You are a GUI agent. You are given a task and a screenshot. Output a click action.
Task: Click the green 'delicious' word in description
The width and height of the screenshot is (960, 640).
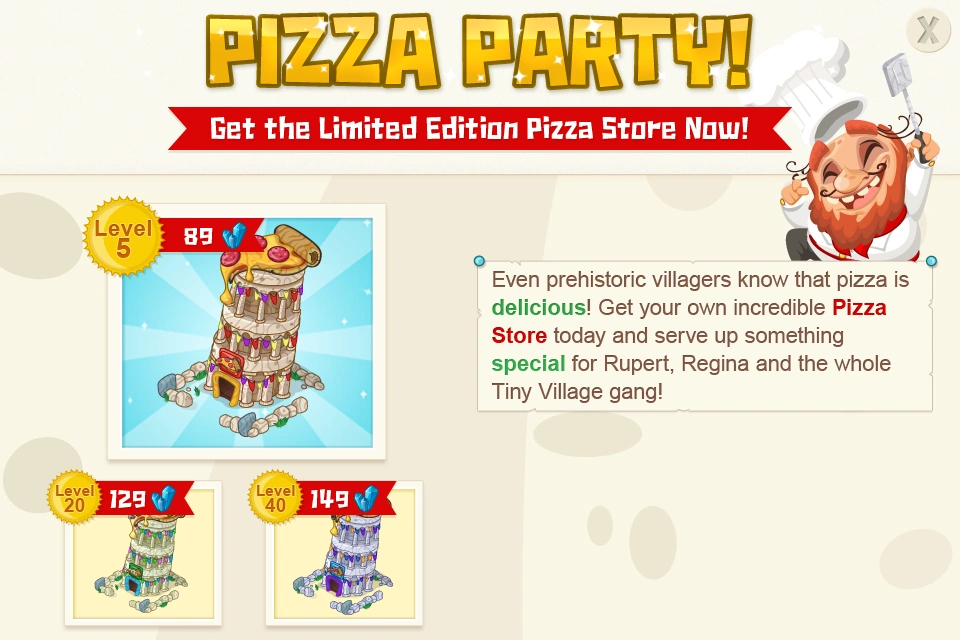(x=539, y=307)
